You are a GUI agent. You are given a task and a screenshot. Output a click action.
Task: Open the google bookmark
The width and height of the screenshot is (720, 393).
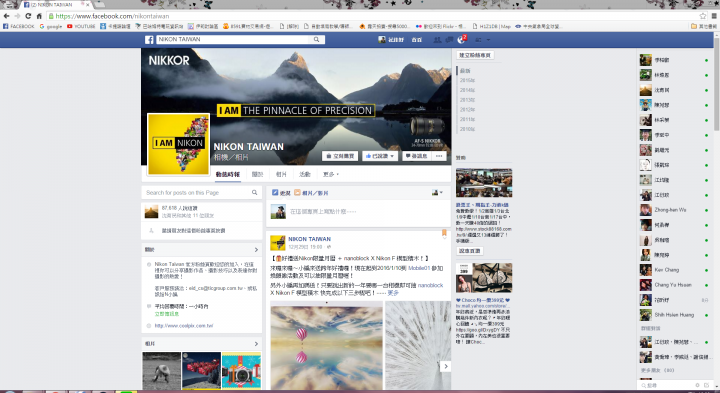51,26
